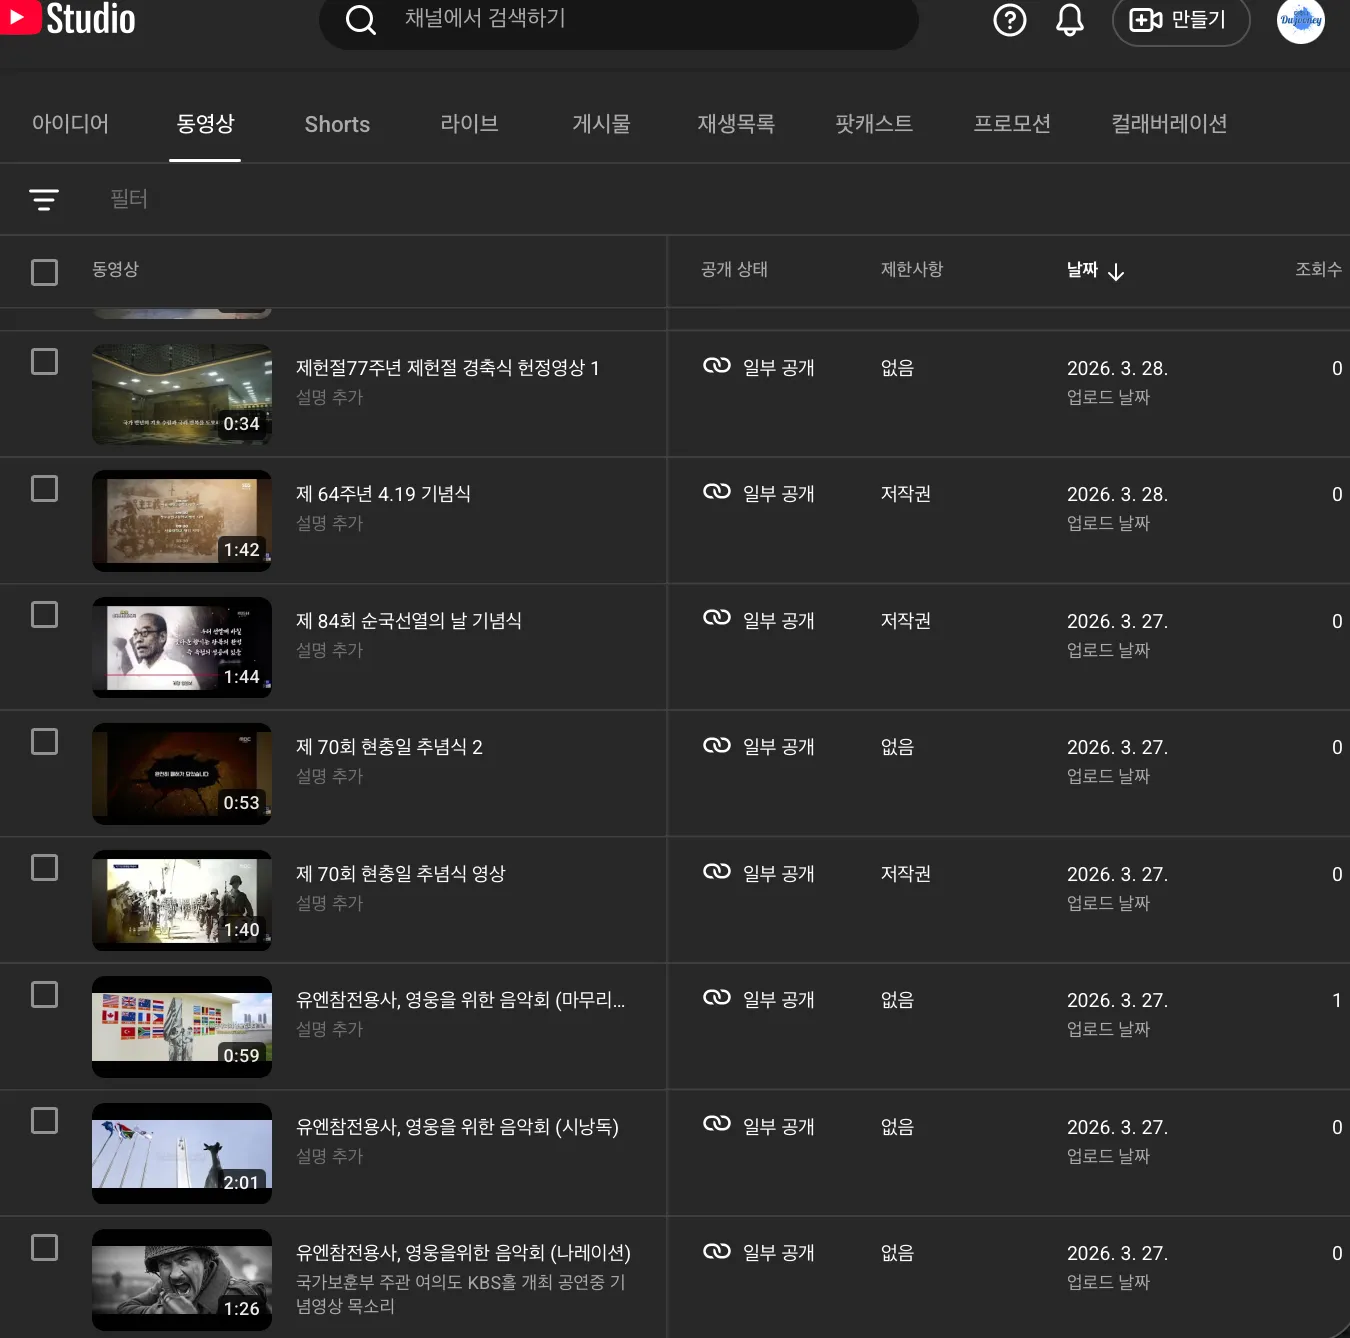Click the 만들기 create video button

[x=1181, y=20]
